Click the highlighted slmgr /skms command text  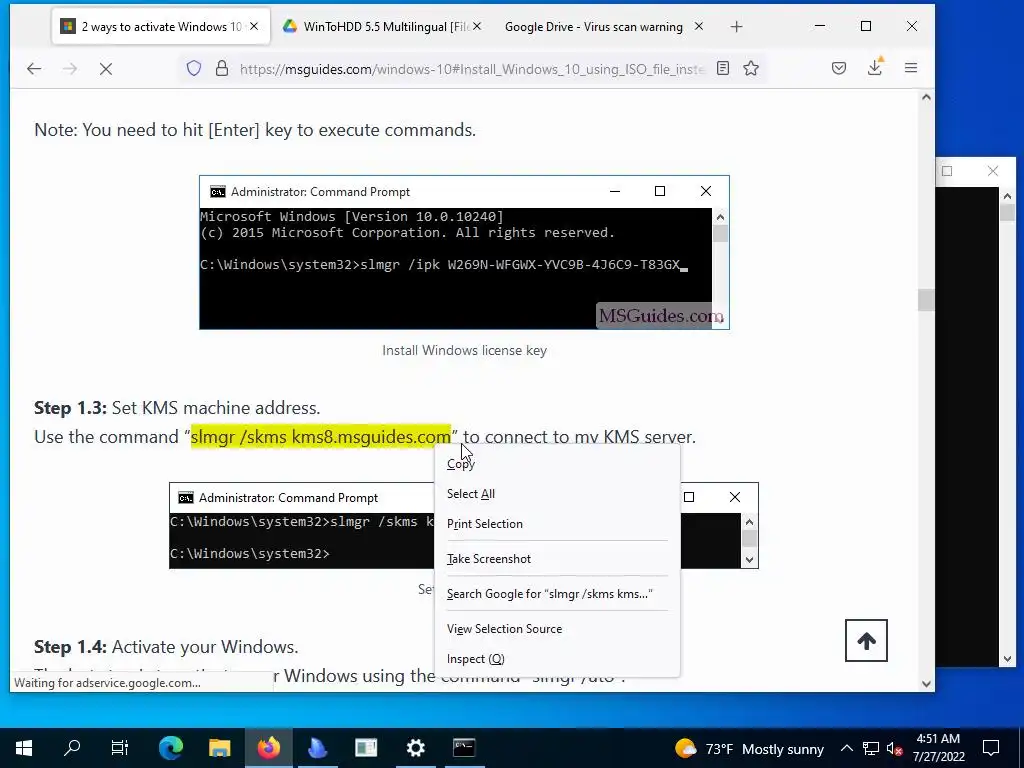coord(321,436)
